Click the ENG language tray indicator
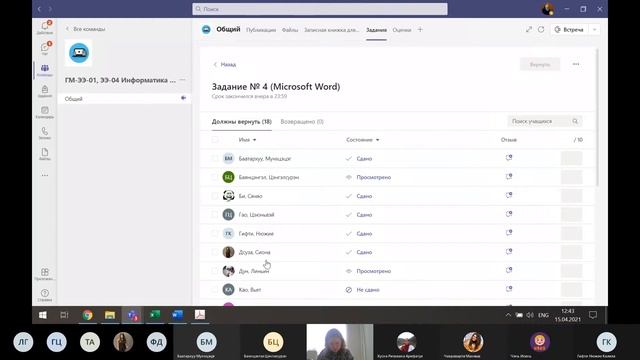 coord(543,315)
